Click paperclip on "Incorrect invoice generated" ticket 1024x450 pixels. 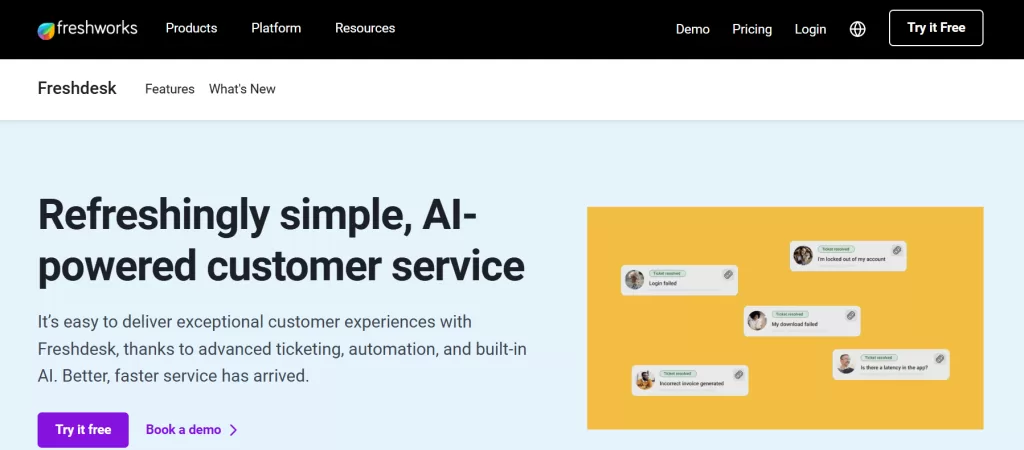pos(738,374)
